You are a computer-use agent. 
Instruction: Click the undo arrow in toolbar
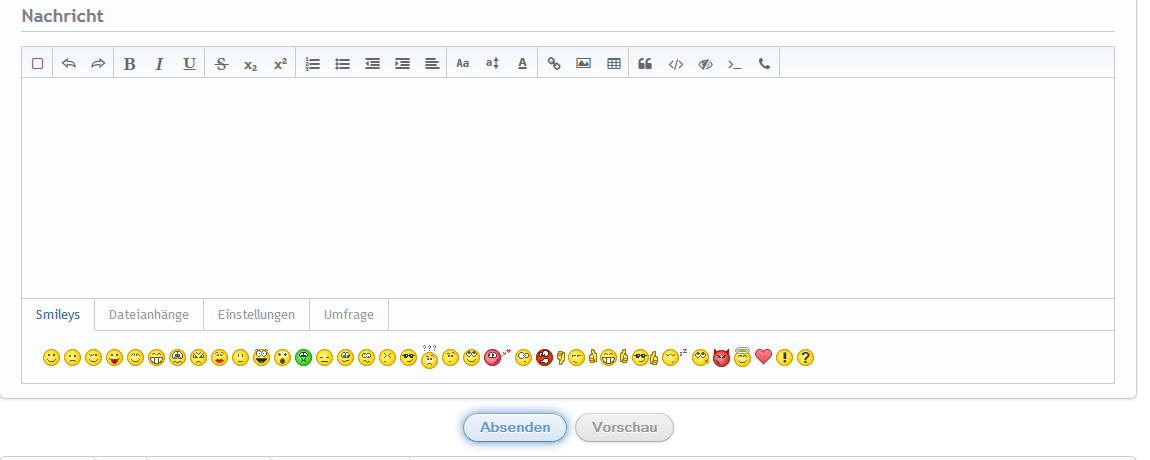[x=69, y=63]
